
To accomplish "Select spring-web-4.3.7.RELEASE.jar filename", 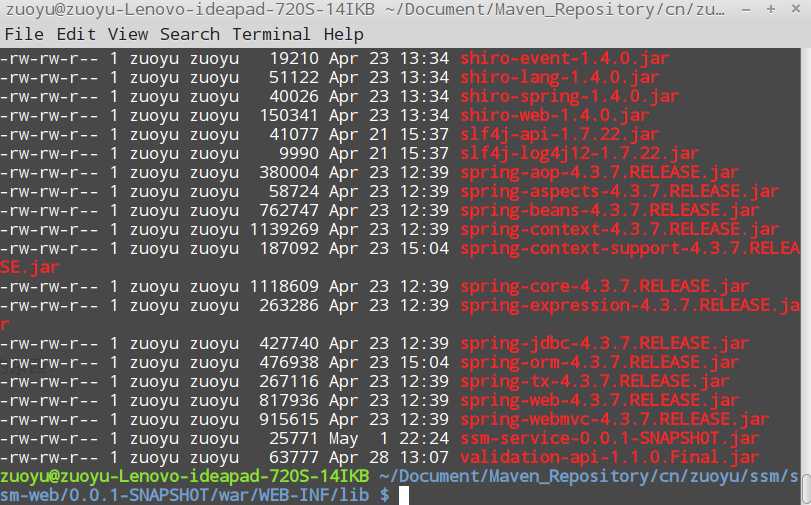I will click(x=599, y=400).
